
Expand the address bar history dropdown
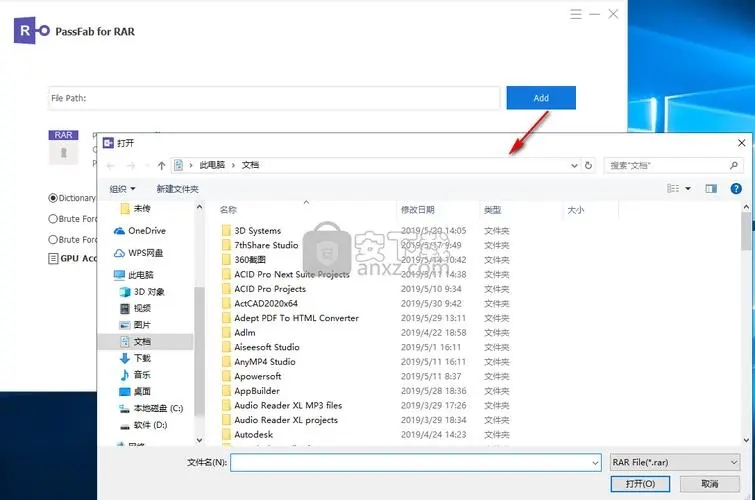pos(574,165)
